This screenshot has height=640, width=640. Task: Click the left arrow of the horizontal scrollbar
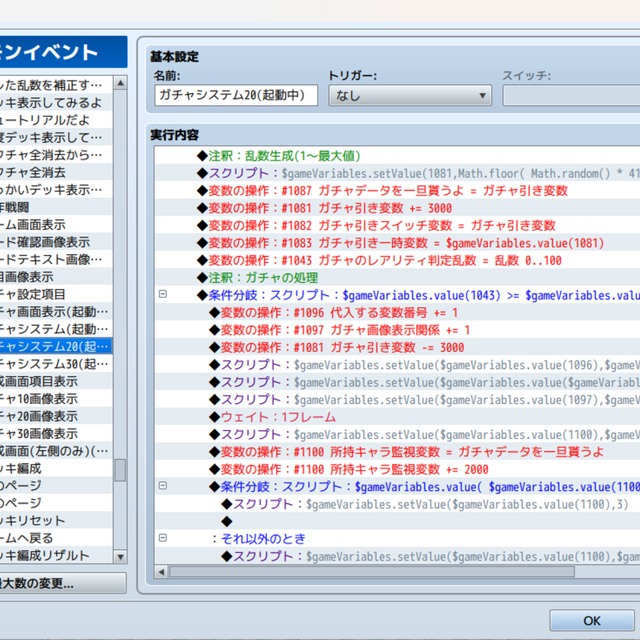[x=162, y=571]
